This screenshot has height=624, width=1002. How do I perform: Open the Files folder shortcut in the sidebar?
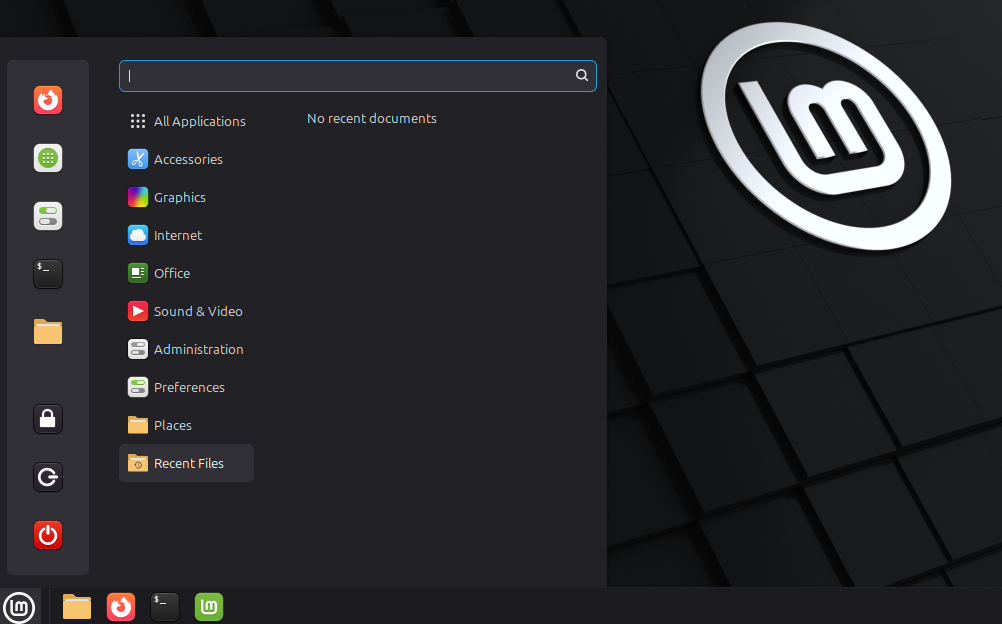(48, 332)
